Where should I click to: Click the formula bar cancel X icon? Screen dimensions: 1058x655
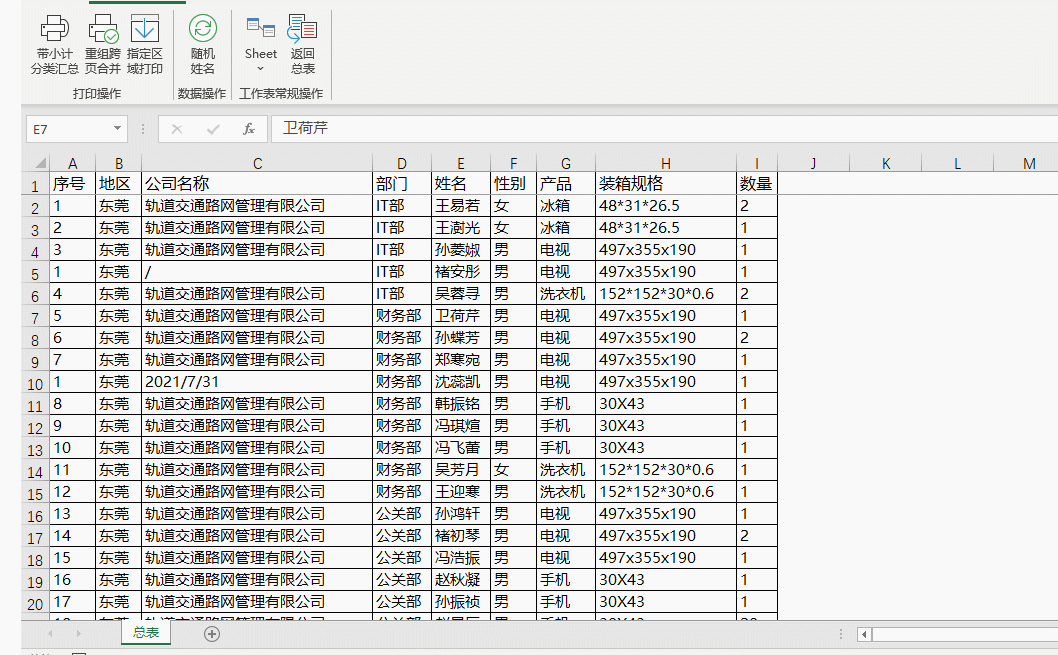[x=177, y=129]
